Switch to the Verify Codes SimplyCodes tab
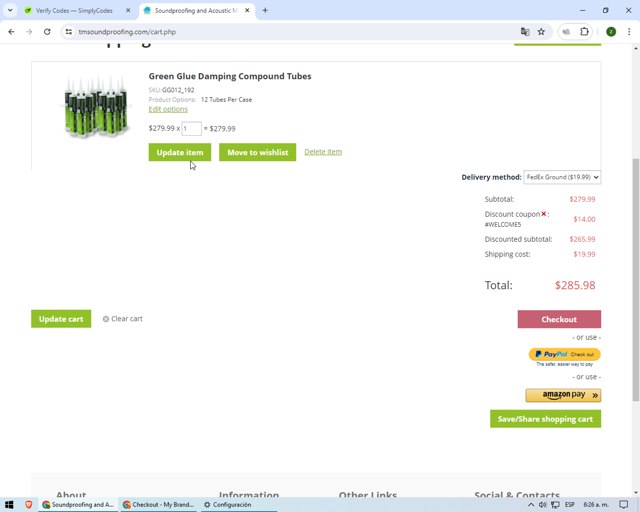This screenshot has height=512, width=640. 74,11
